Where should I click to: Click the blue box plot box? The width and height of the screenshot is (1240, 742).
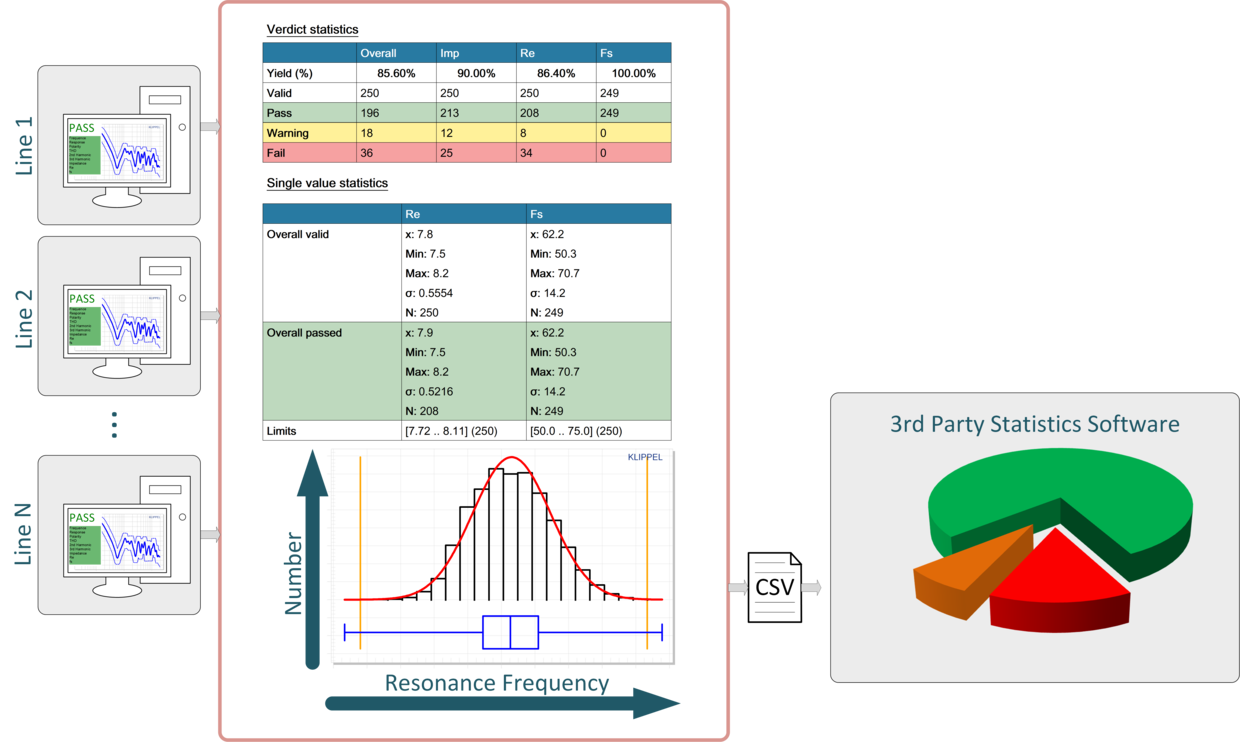[510, 633]
